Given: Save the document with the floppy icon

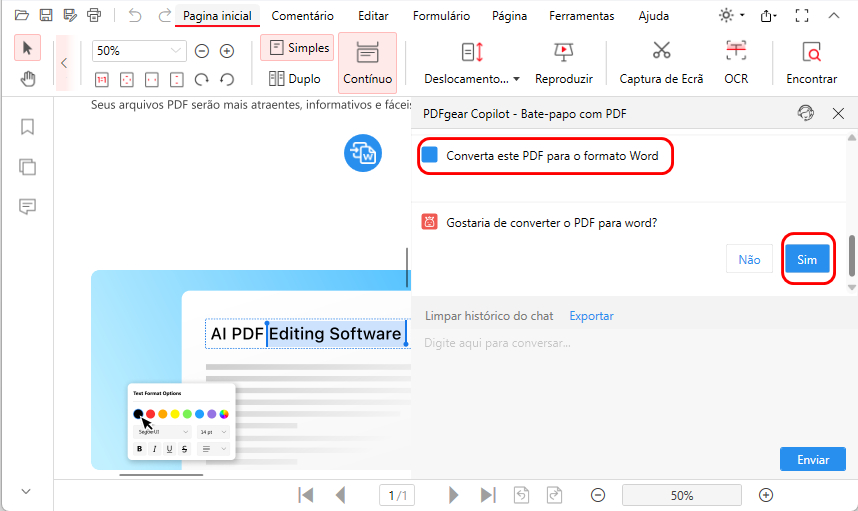Looking at the screenshot, I should click(46, 15).
